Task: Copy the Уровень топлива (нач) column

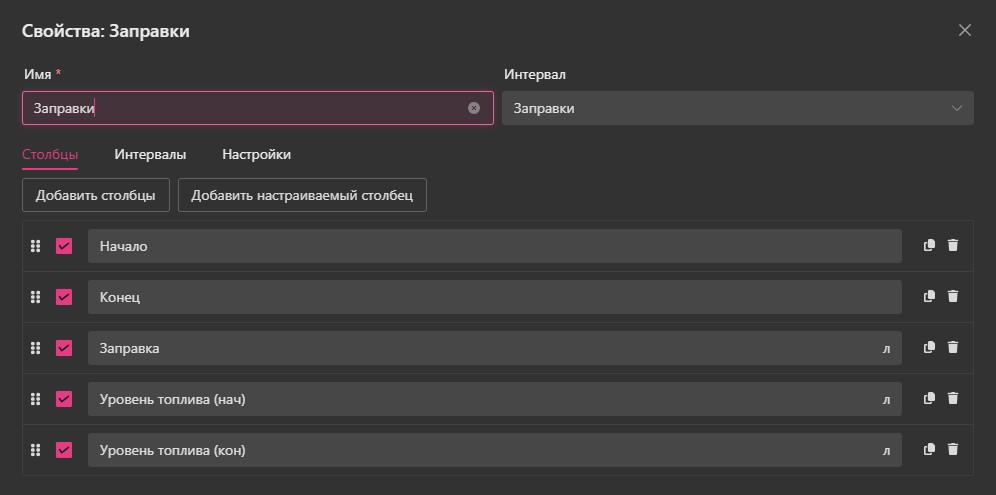Action: (929, 398)
